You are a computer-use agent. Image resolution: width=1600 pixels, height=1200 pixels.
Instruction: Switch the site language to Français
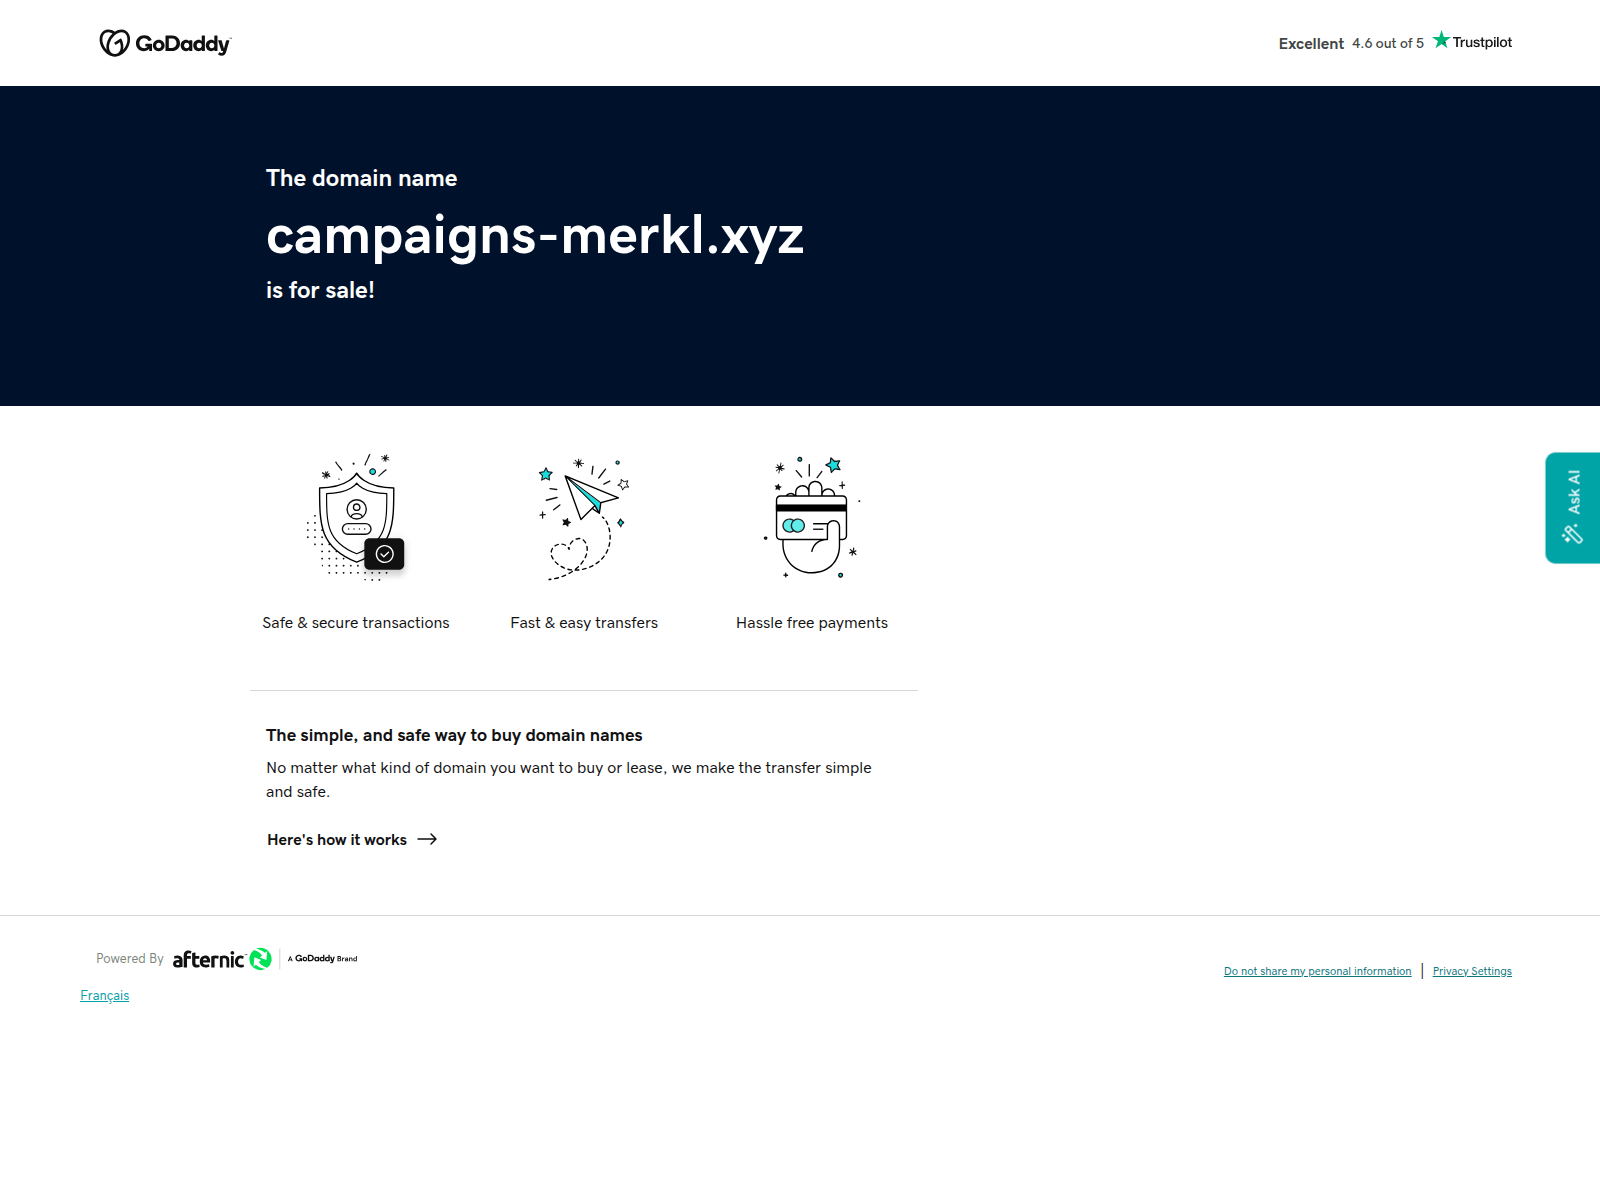click(x=104, y=995)
